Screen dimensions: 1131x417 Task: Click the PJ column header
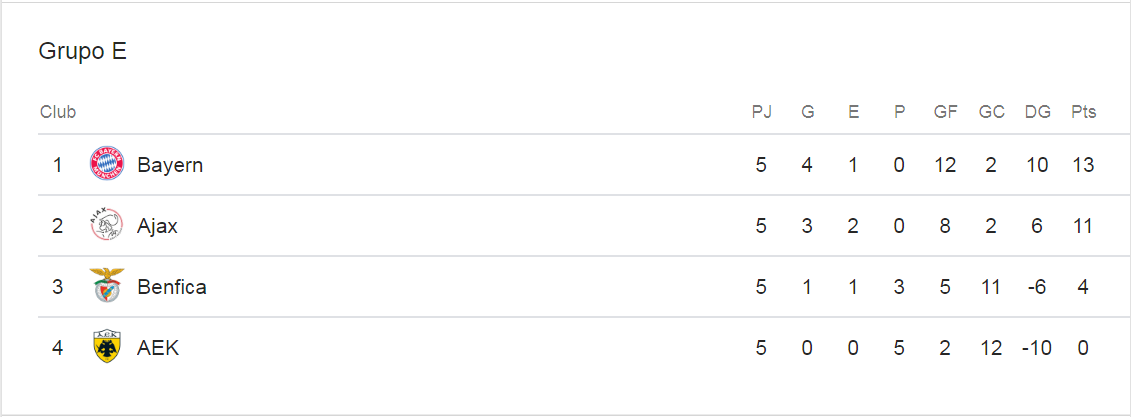[x=762, y=113]
